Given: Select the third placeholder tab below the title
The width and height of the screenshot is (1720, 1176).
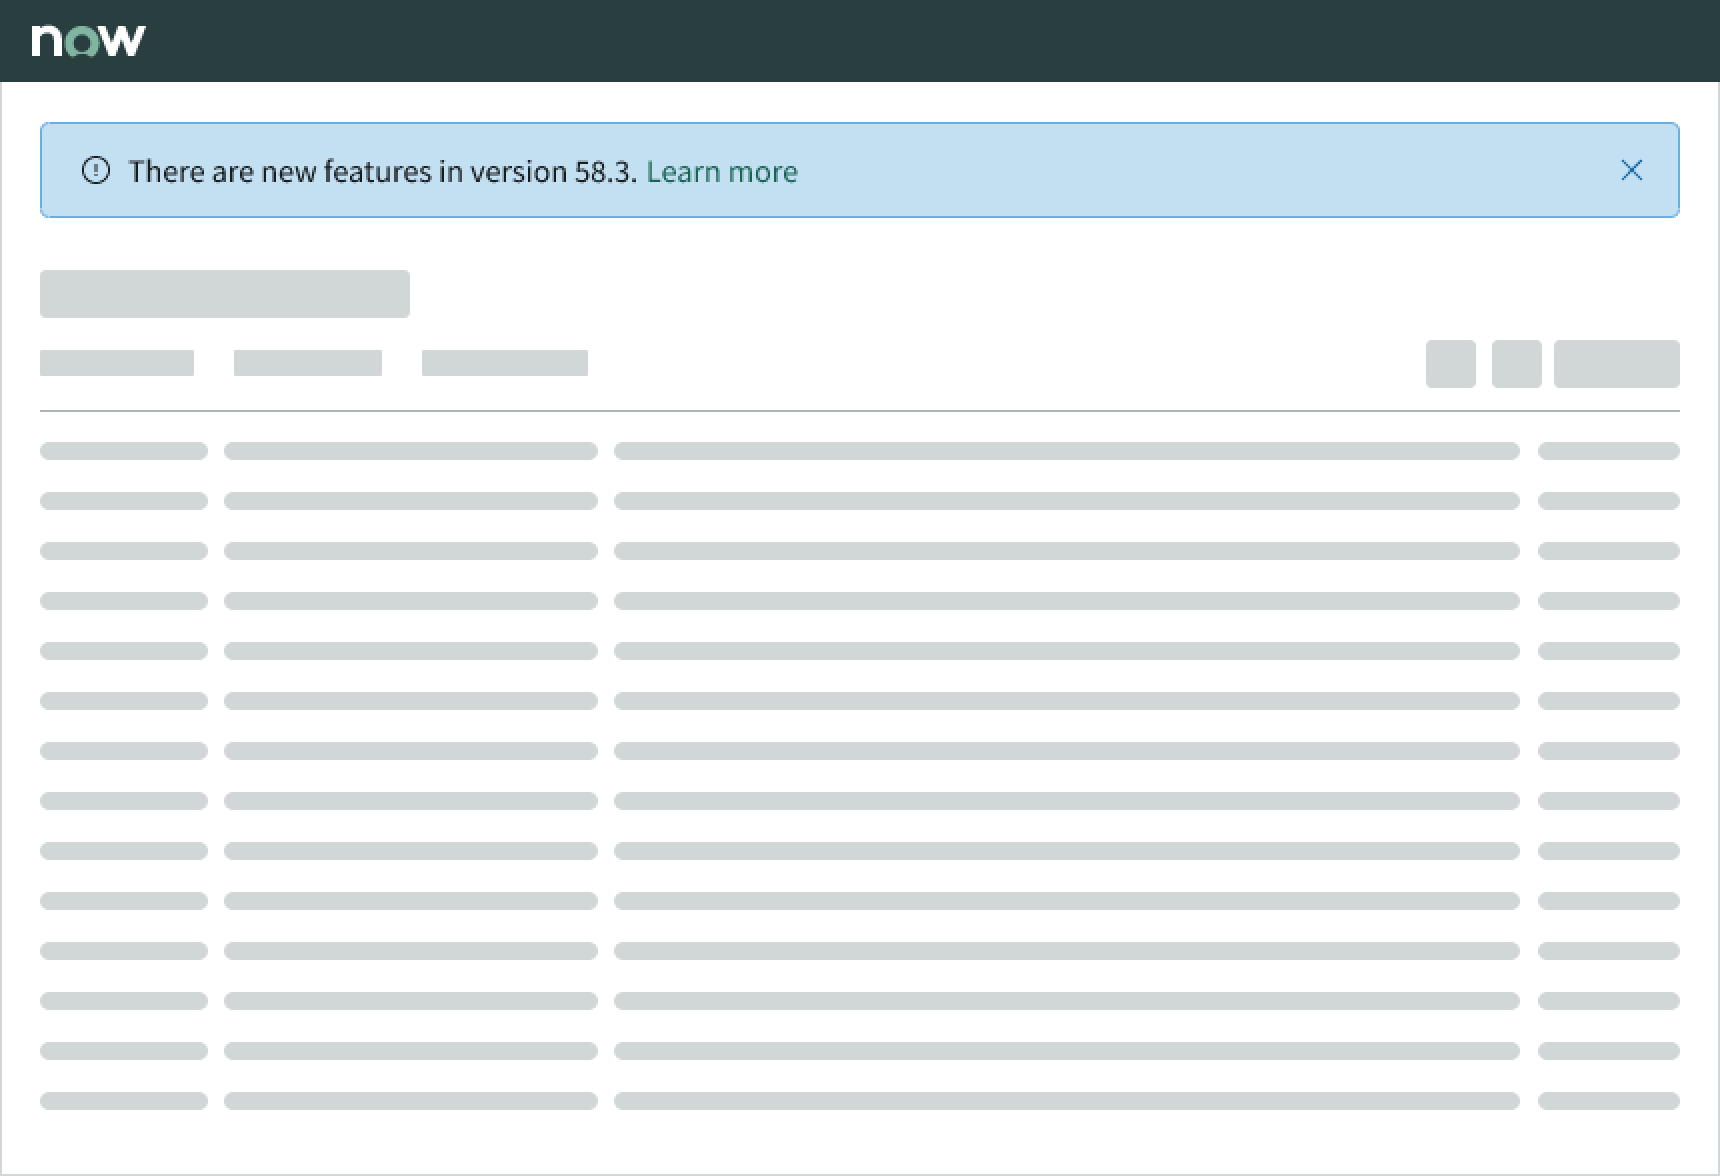Looking at the screenshot, I should pos(505,363).
